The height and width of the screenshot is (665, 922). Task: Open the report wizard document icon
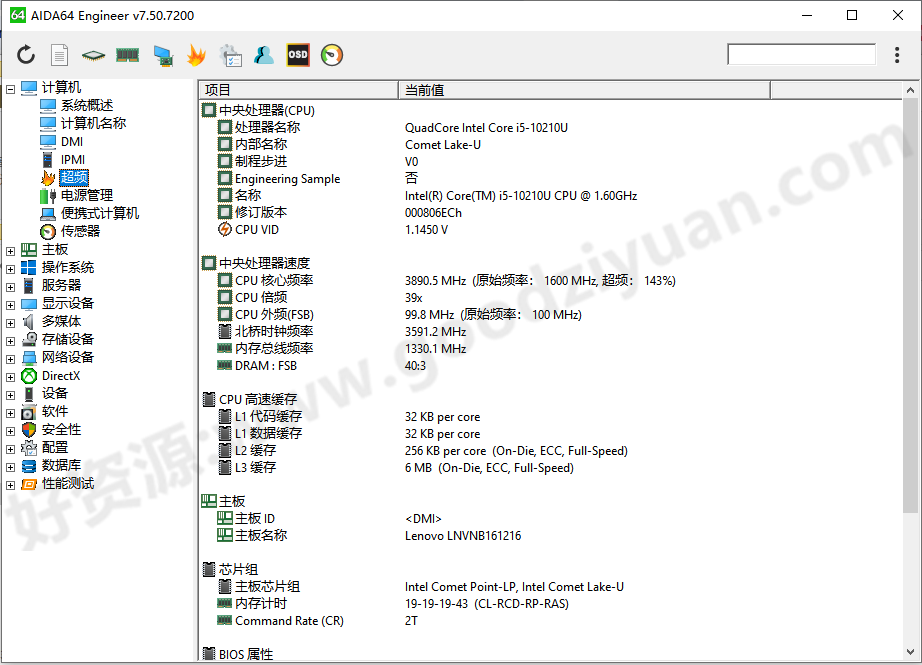tap(60, 55)
